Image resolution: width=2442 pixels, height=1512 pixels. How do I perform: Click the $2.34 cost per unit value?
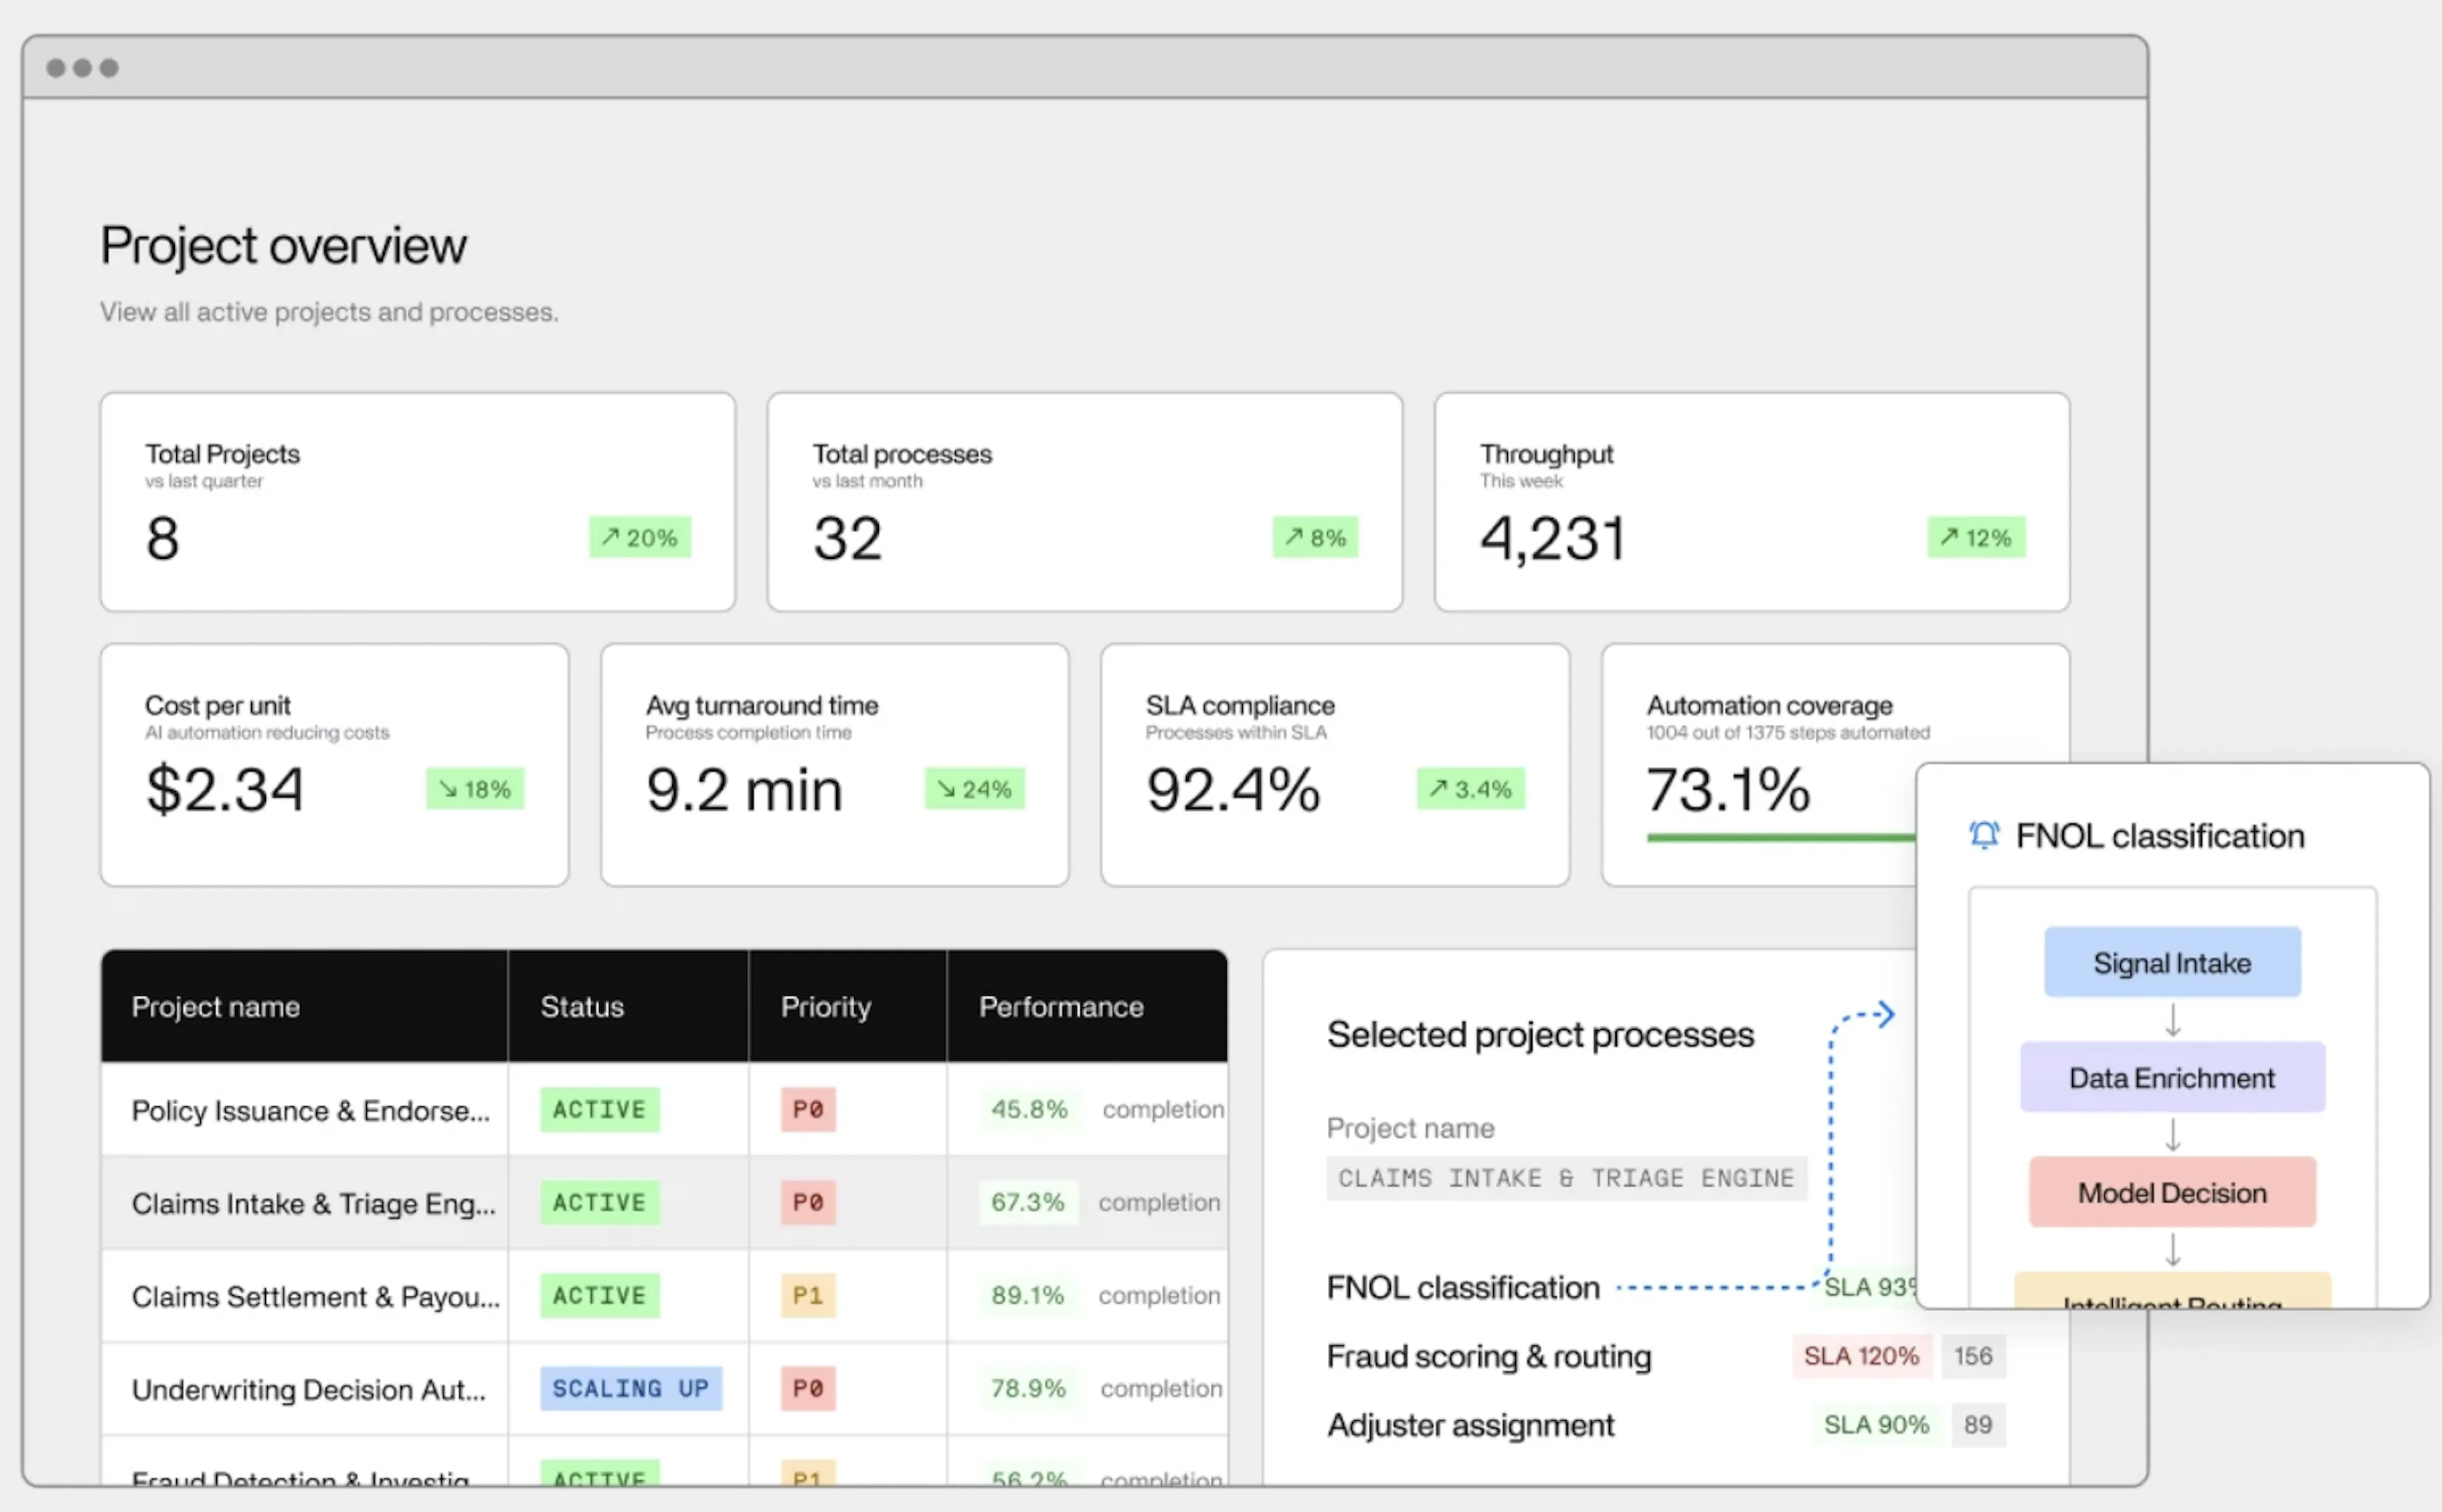pyautogui.click(x=224, y=789)
